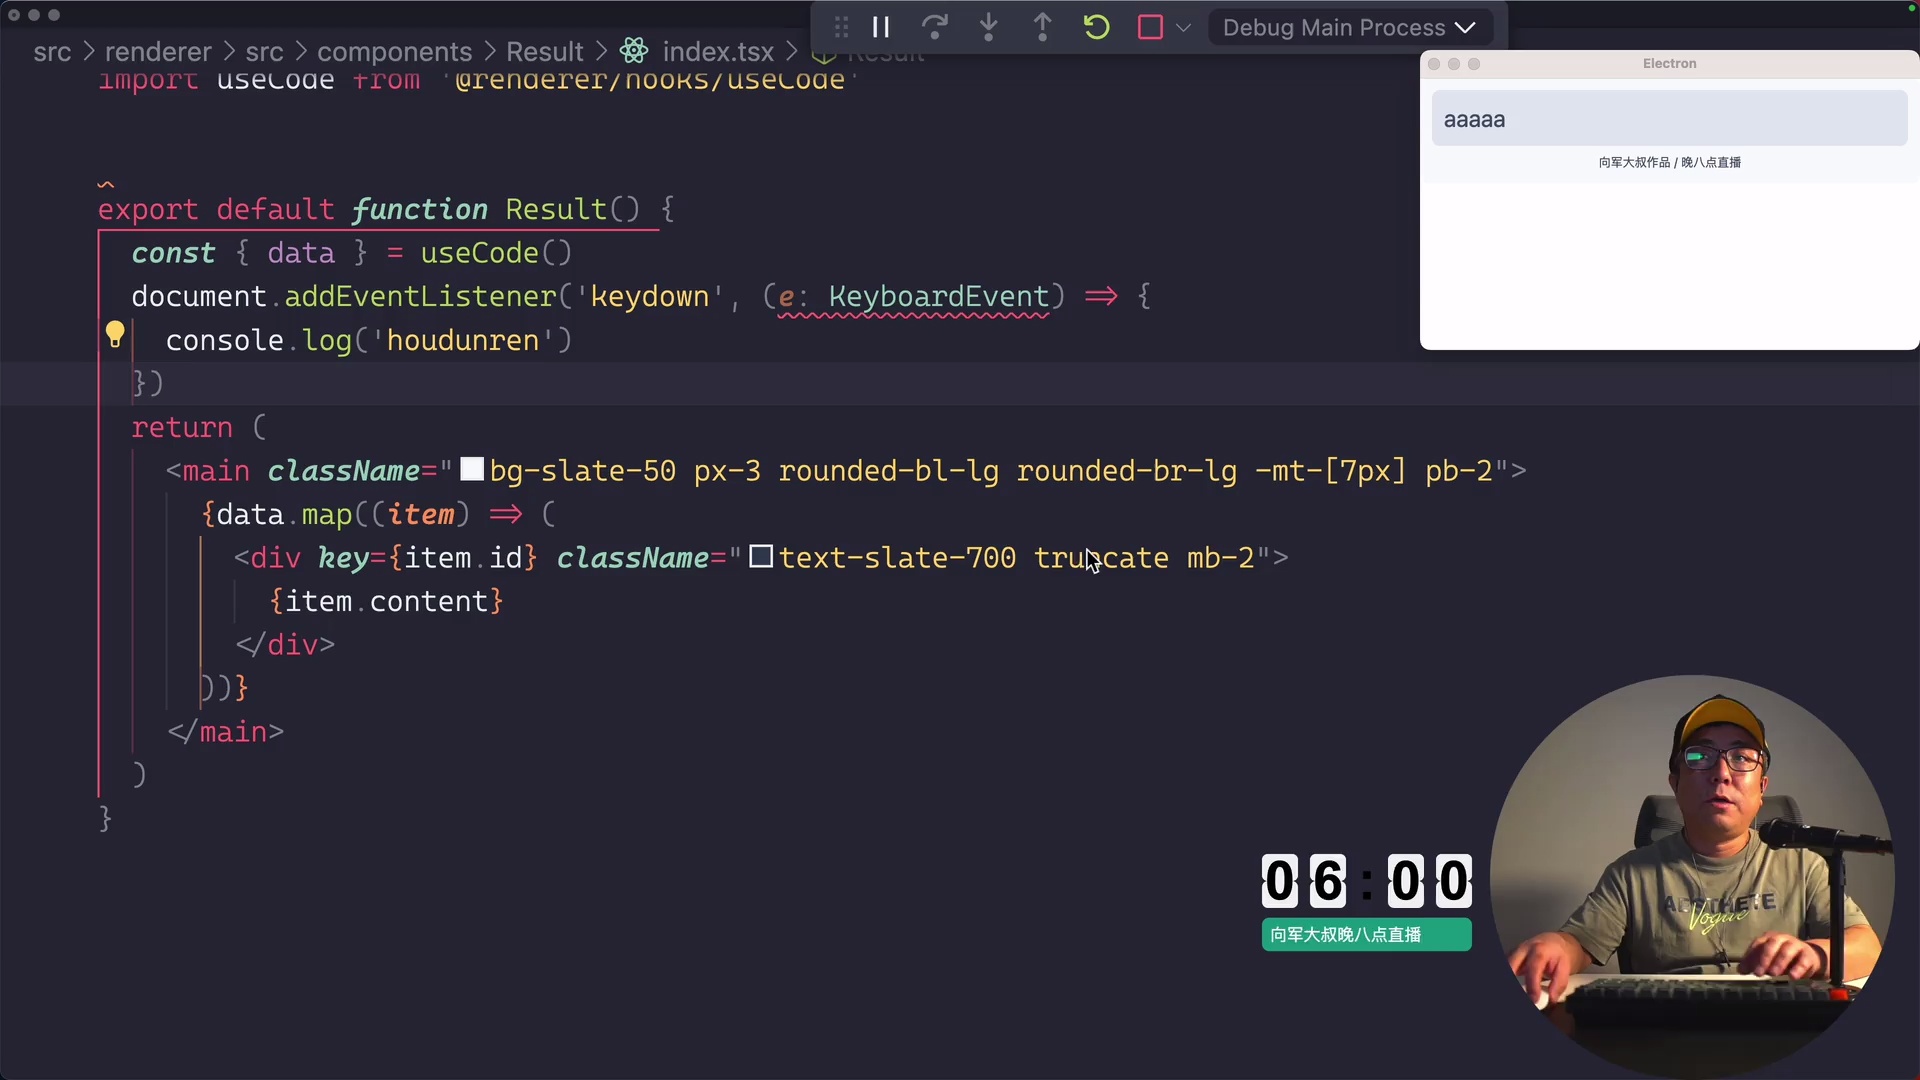Image resolution: width=1920 pixels, height=1080 pixels.
Task: Click the debug toolbar drag handle
Action: (x=841, y=27)
